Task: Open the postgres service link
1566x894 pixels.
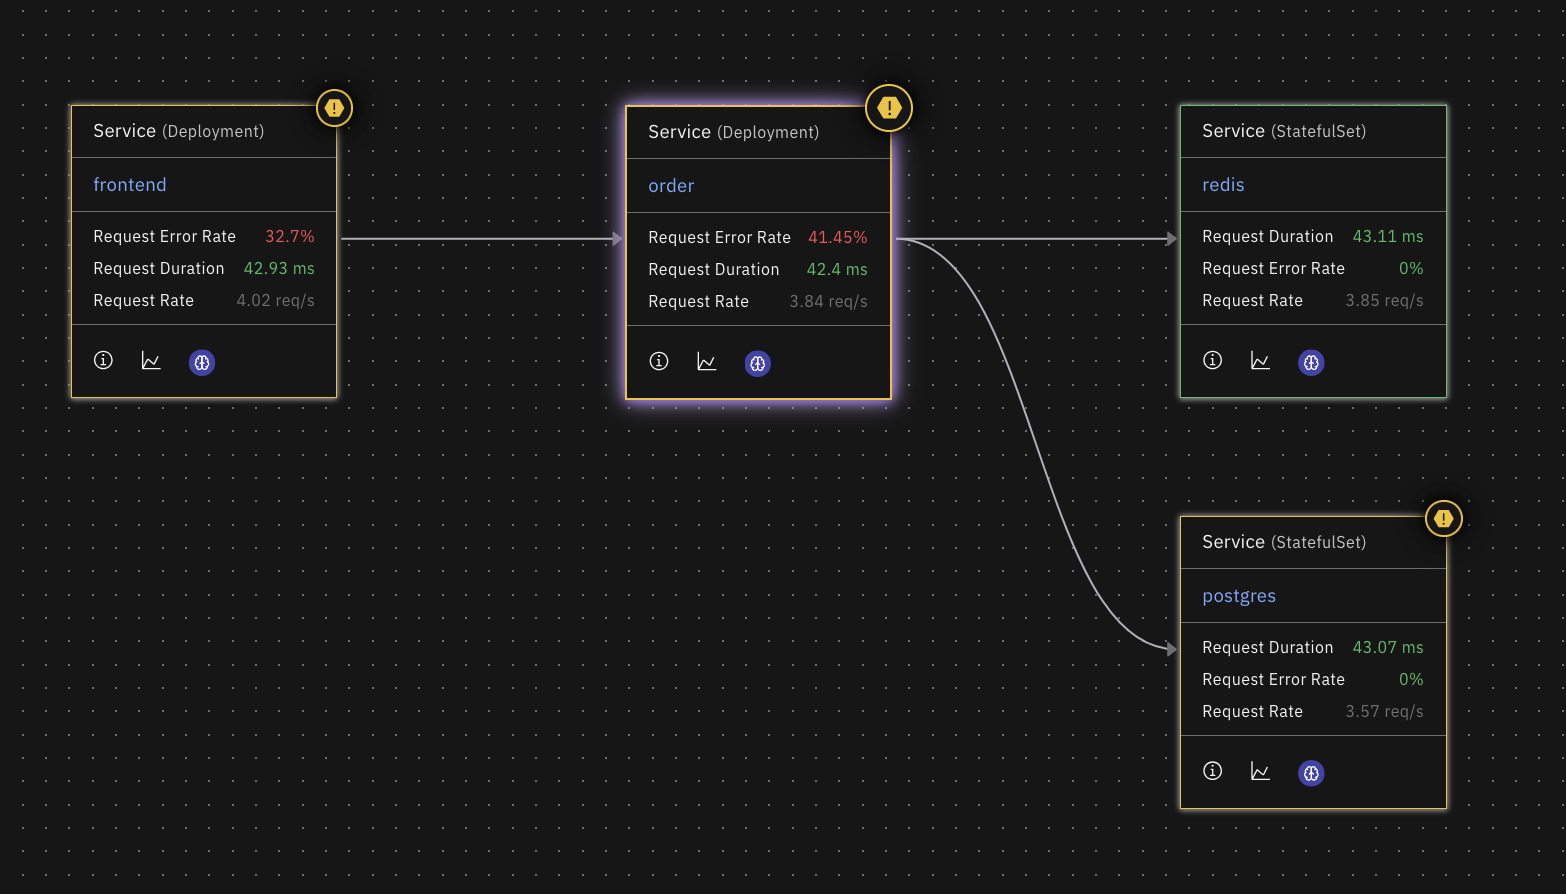Action: coord(1239,595)
